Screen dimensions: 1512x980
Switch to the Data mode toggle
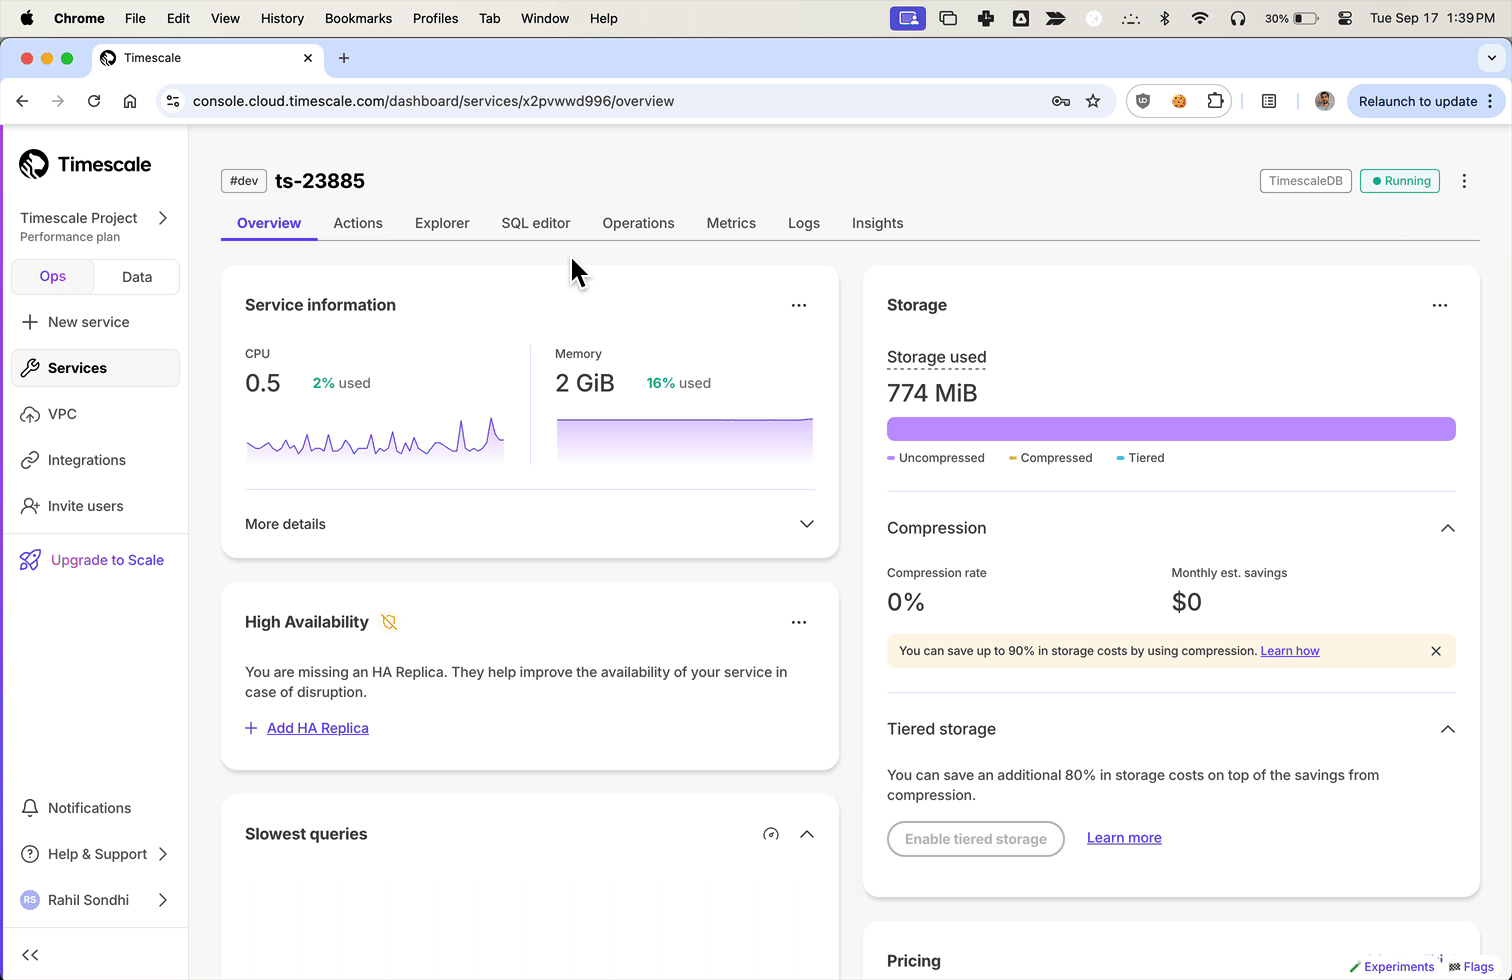(x=137, y=277)
